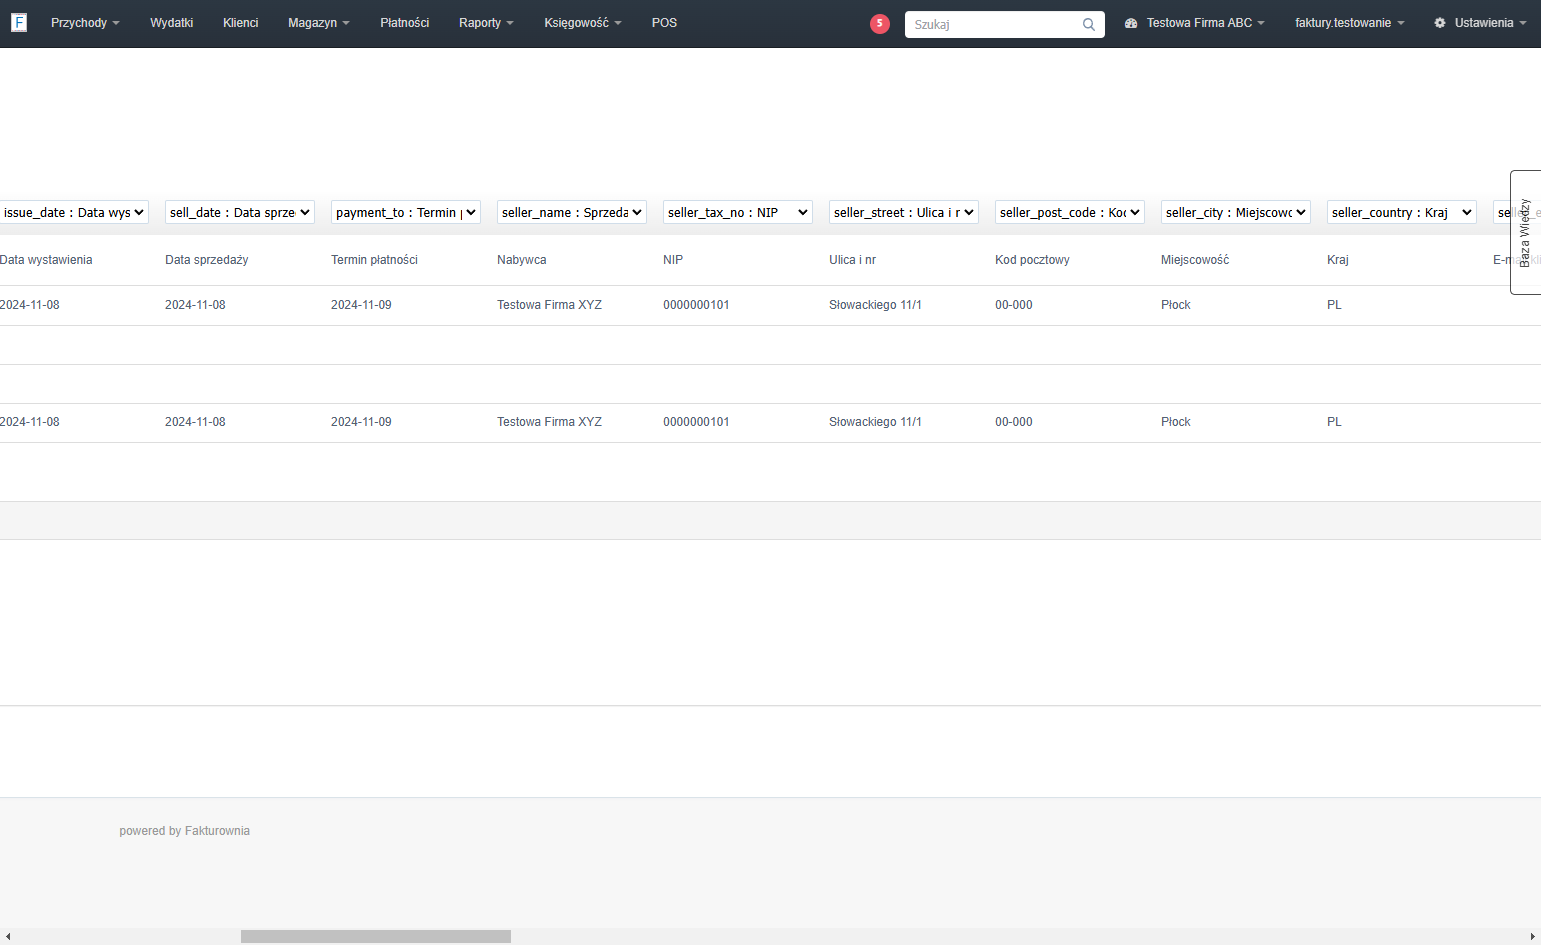Click the left arrow of horizontal scrollbar
This screenshot has width=1541, height=945.
point(8,937)
